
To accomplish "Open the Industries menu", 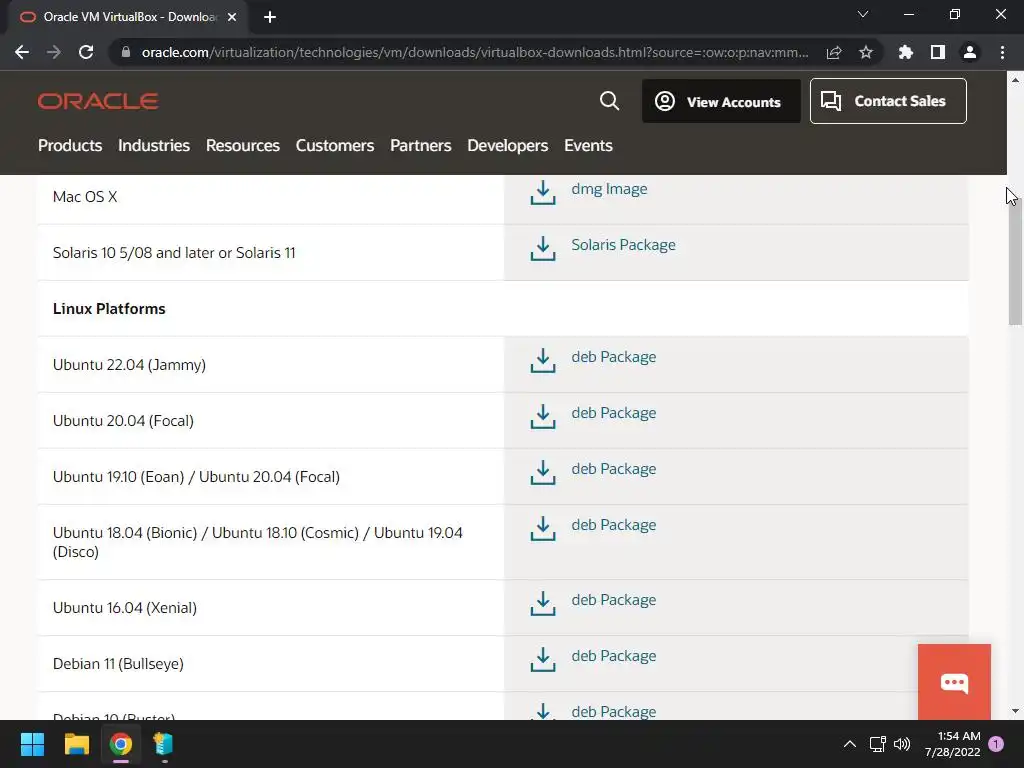I will click(x=154, y=145).
